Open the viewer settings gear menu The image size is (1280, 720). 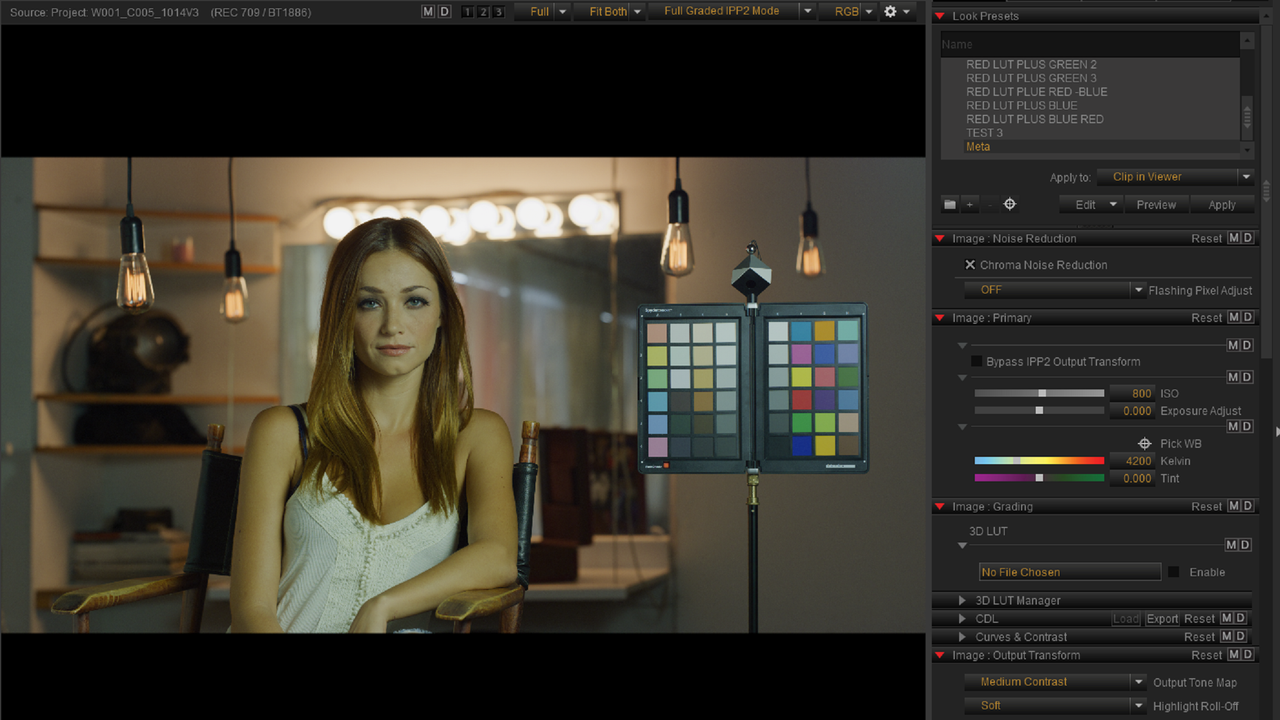[x=897, y=12]
